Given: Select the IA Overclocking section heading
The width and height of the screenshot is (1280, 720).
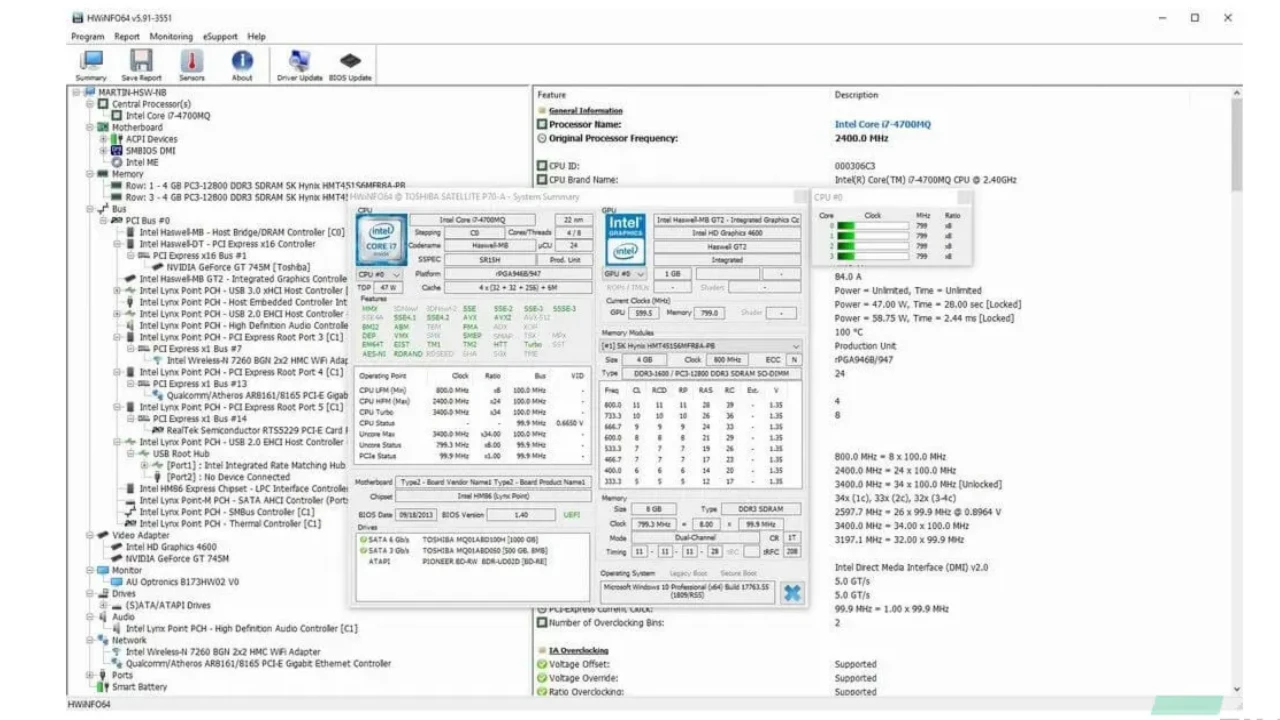Looking at the screenshot, I should 579,650.
